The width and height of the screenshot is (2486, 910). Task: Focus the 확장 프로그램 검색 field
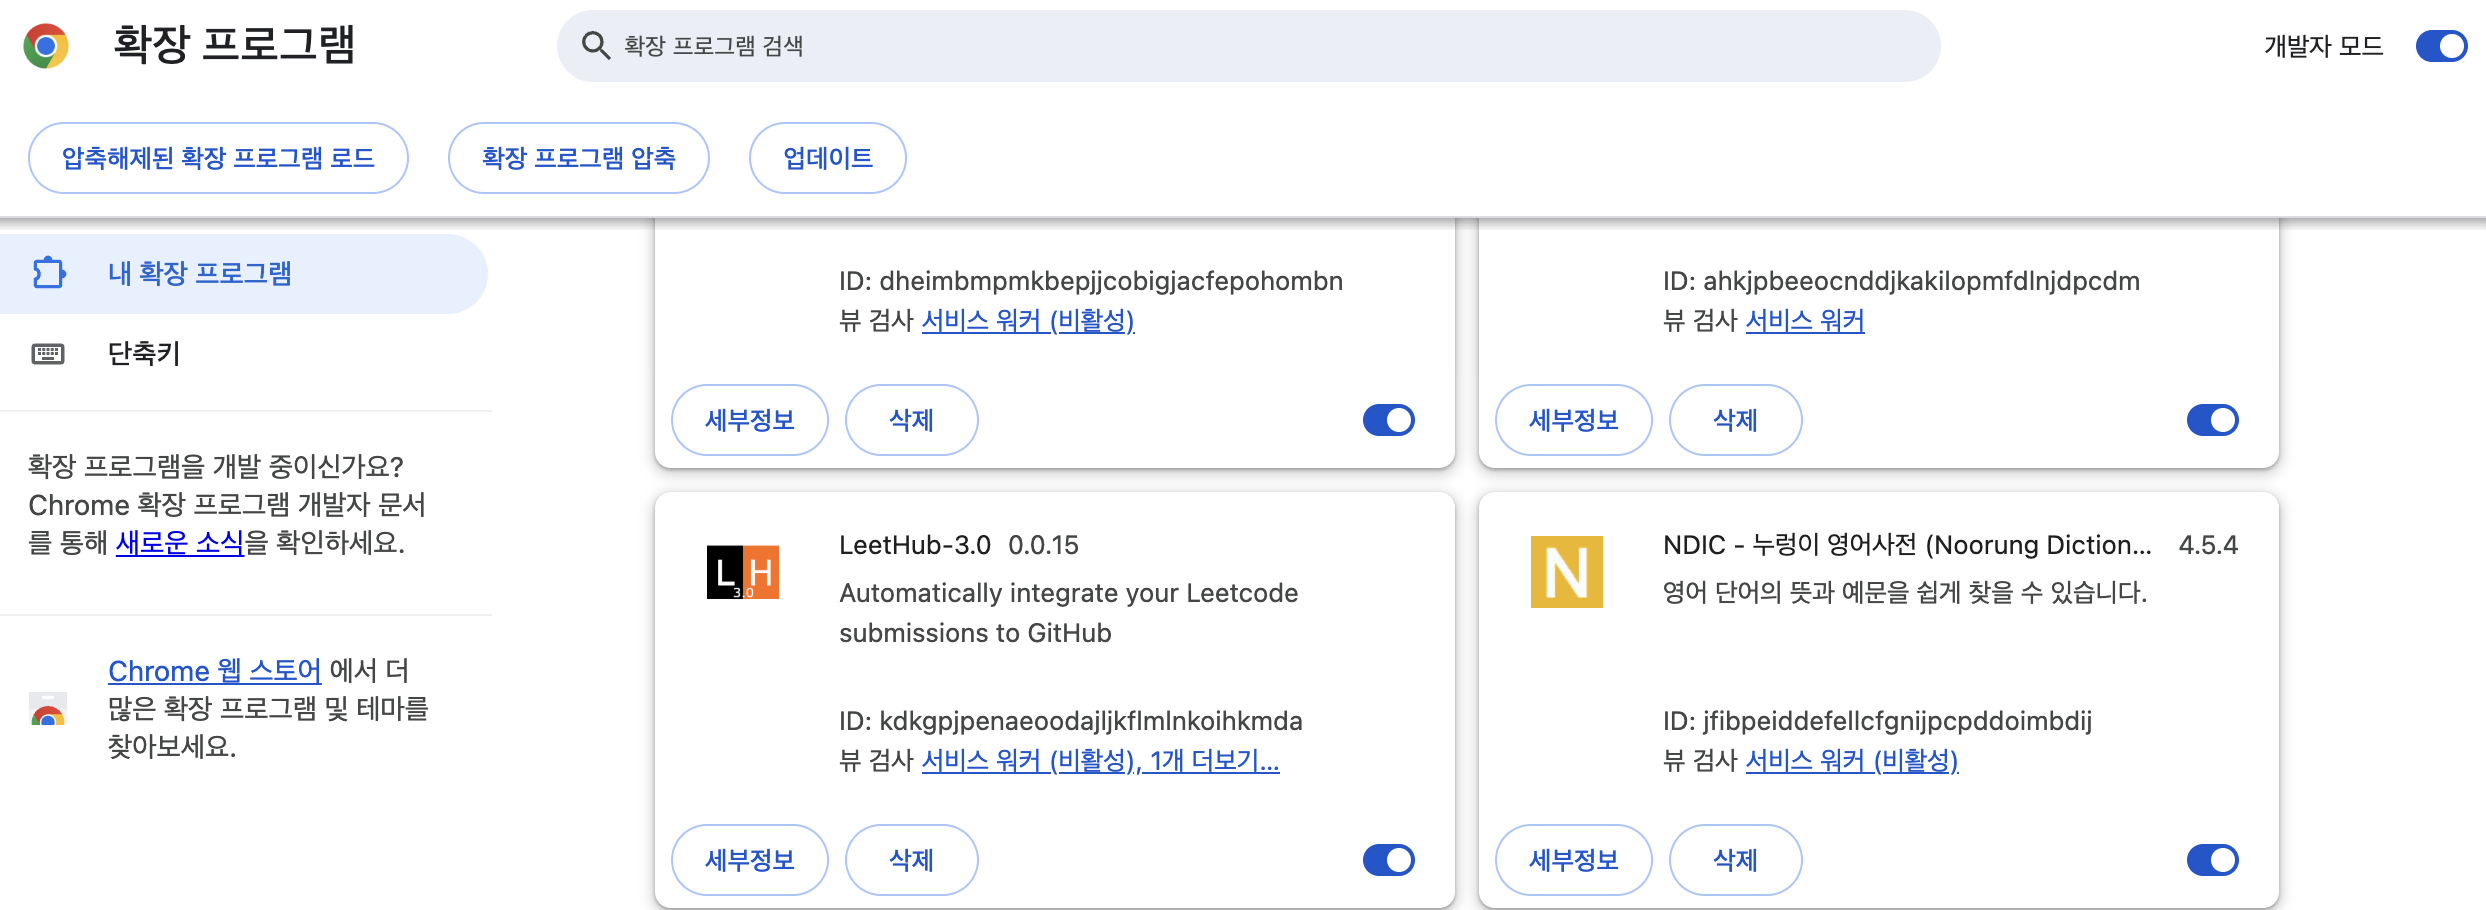pos(1249,46)
